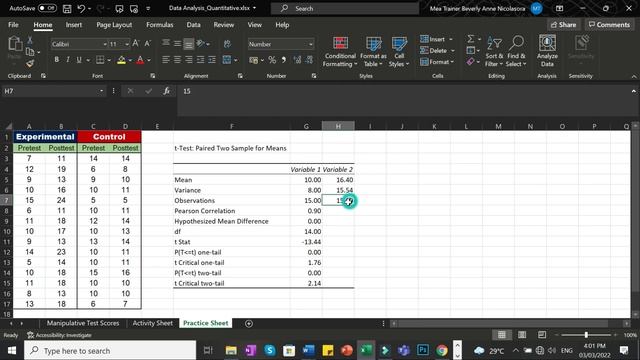Open Photoshop from the taskbar
This screenshot has height=360, width=640.
tap(423, 350)
